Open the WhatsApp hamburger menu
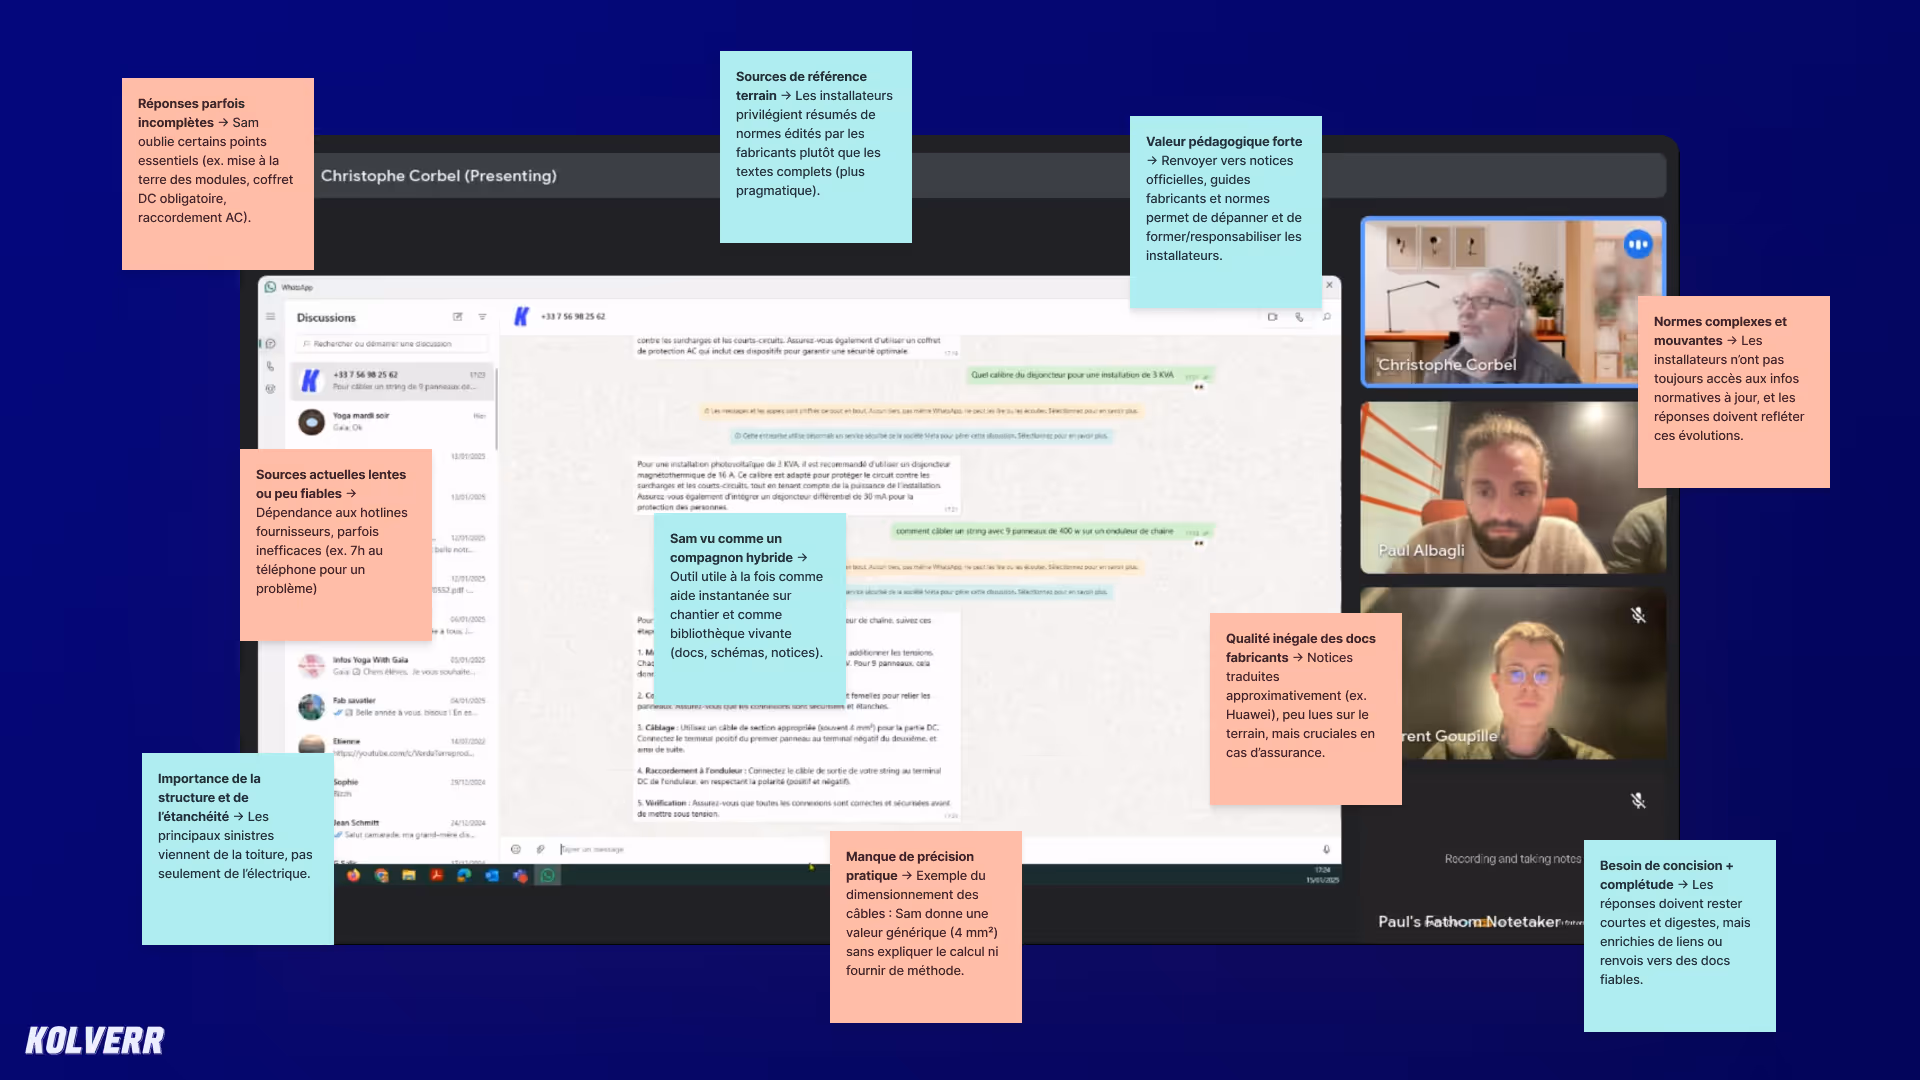This screenshot has width=1920, height=1080. point(270,317)
